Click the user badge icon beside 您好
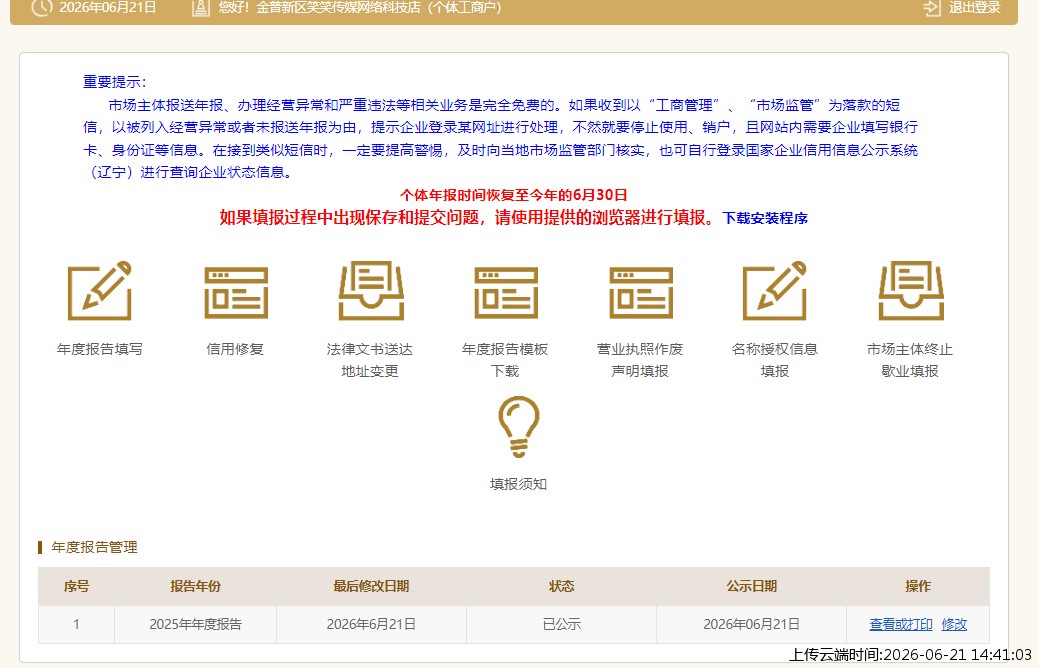1039x668 pixels. click(200, 7)
